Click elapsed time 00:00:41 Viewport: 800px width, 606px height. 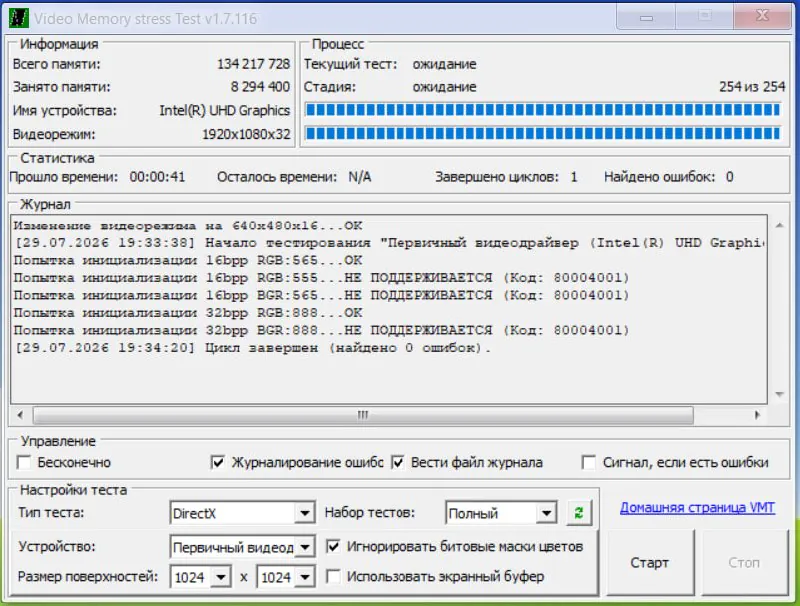click(157, 177)
